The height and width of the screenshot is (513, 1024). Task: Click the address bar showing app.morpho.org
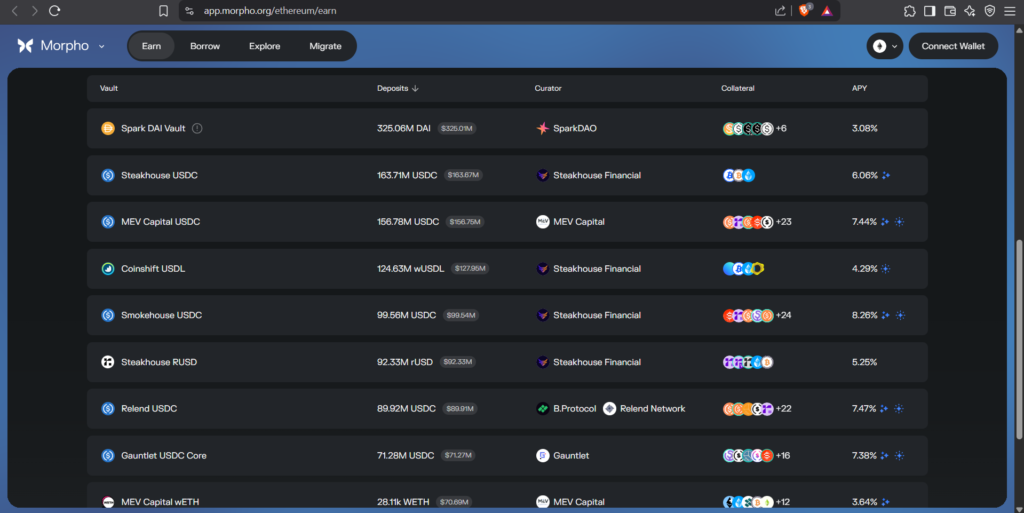[270, 10]
